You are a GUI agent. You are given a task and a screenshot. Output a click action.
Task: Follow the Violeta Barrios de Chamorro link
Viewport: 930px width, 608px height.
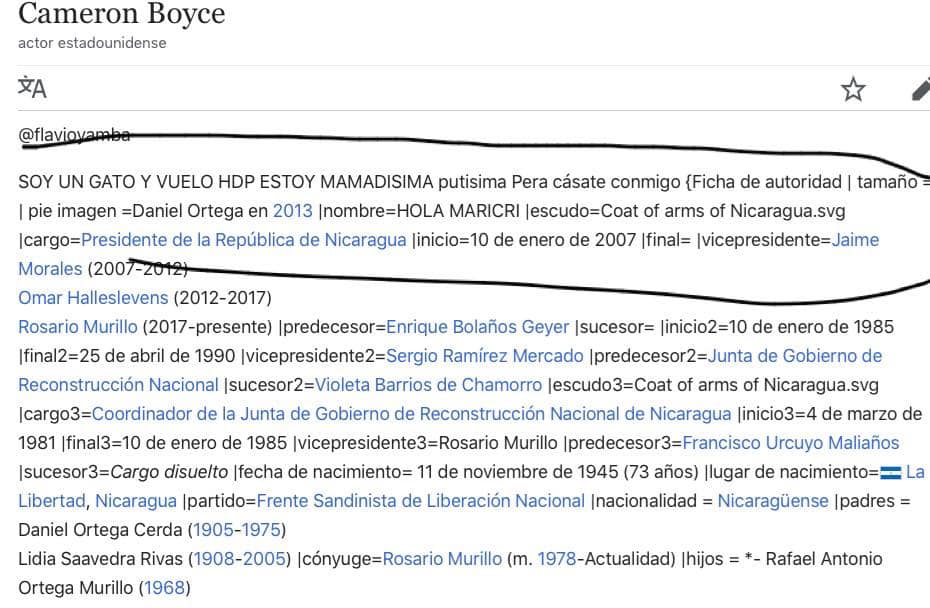pos(428,385)
